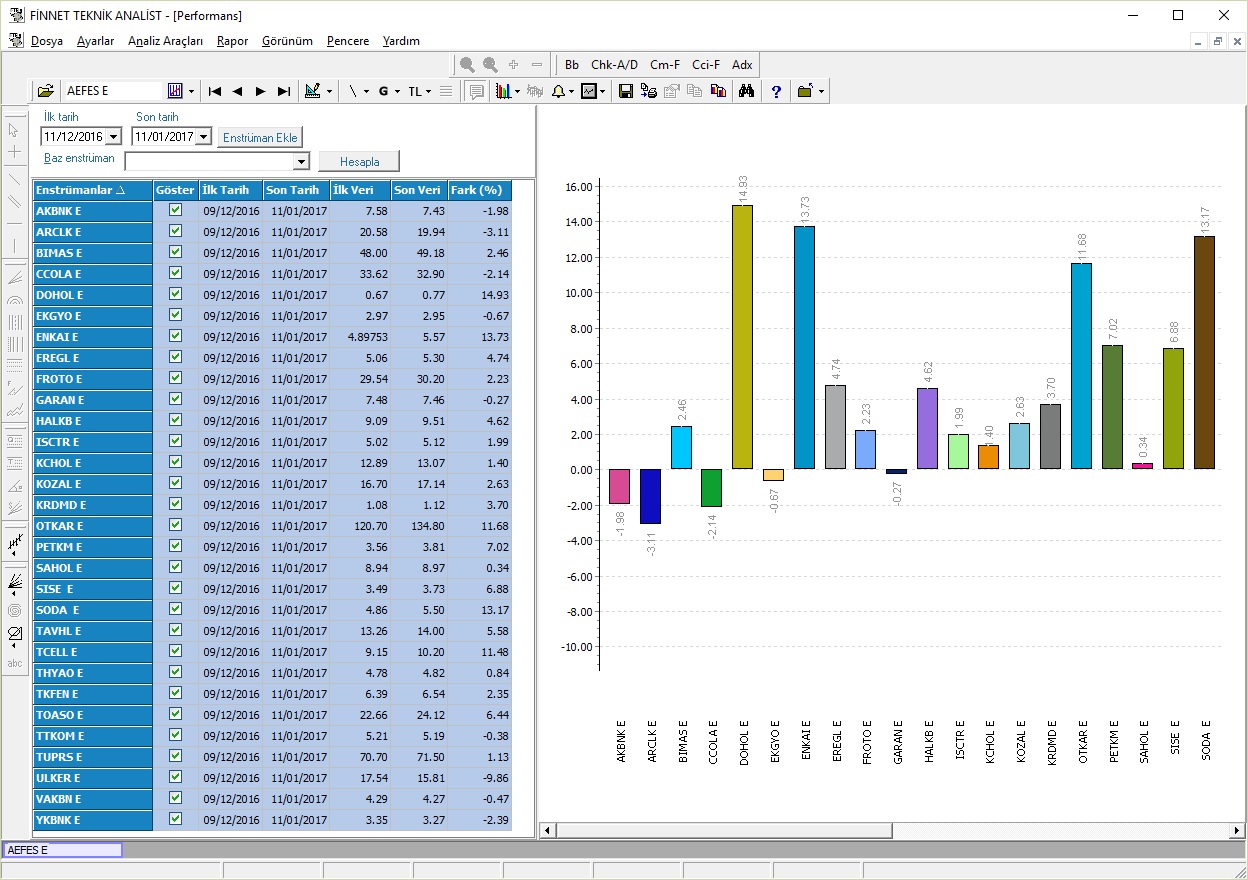Jump to the first record arrow
The height and width of the screenshot is (880, 1248).
point(215,91)
